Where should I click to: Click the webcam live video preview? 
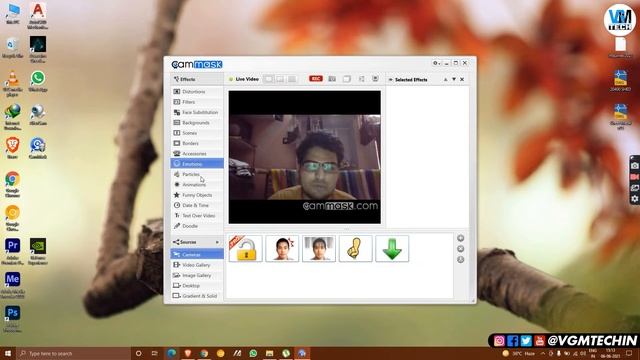(304, 157)
